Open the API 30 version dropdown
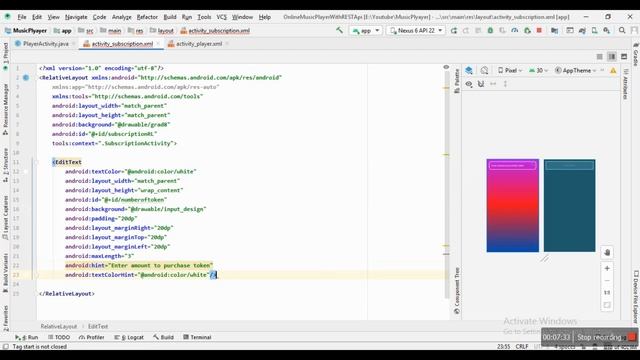Image resolution: width=640 pixels, height=360 pixels. (538, 71)
